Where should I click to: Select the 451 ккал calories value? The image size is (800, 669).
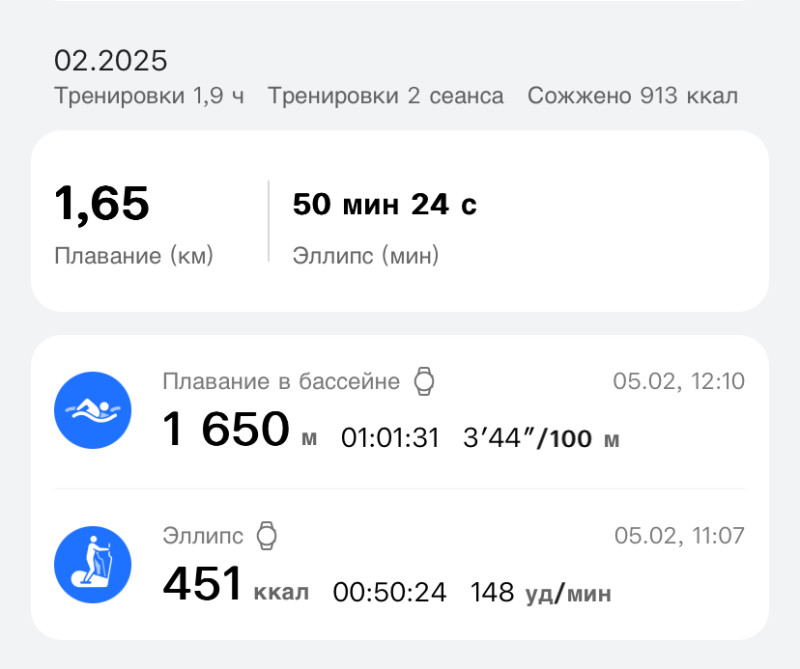tap(236, 585)
